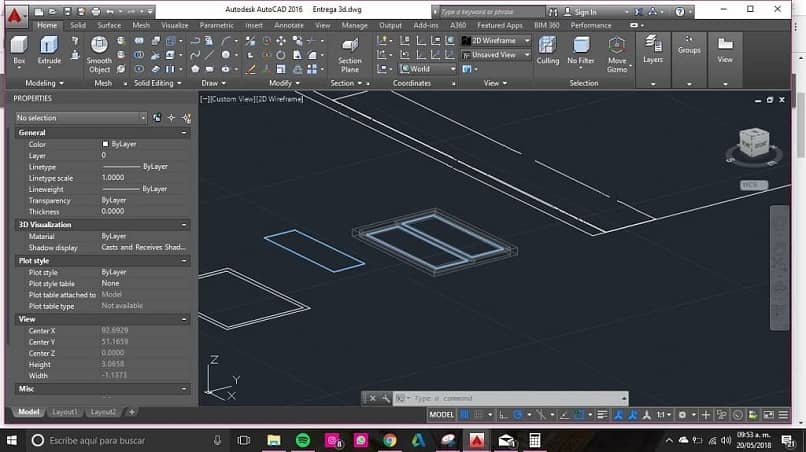Select the Box solid tool
Image resolution: width=806 pixels, height=452 pixels.
tap(19, 50)
